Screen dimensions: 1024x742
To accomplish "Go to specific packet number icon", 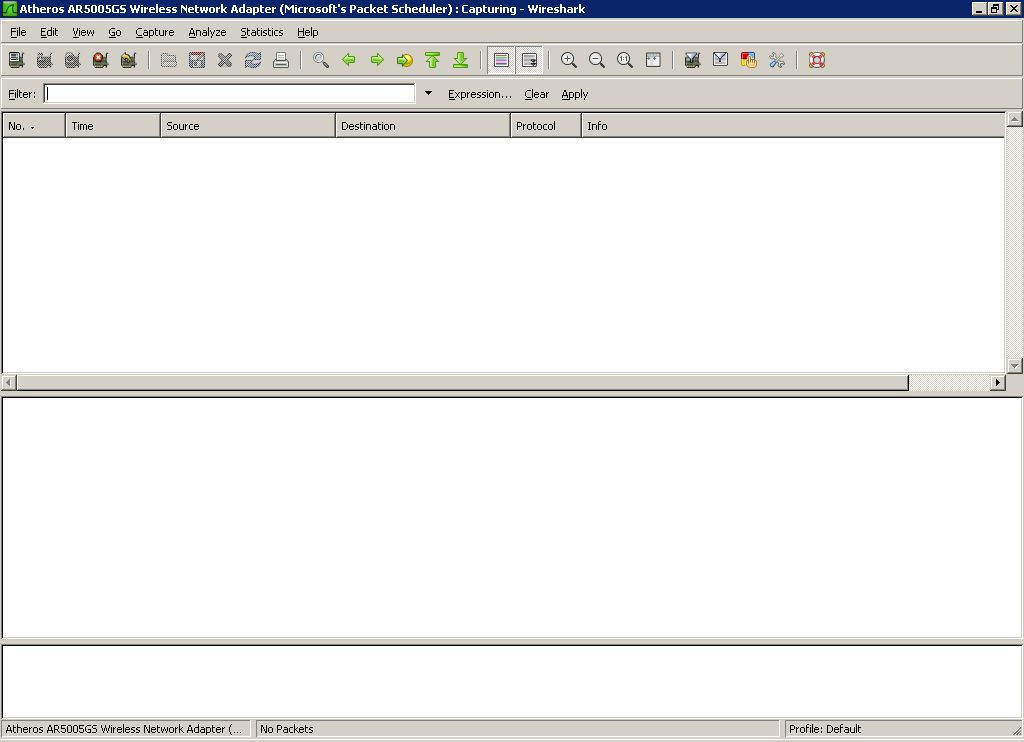I will click(405, 60).
